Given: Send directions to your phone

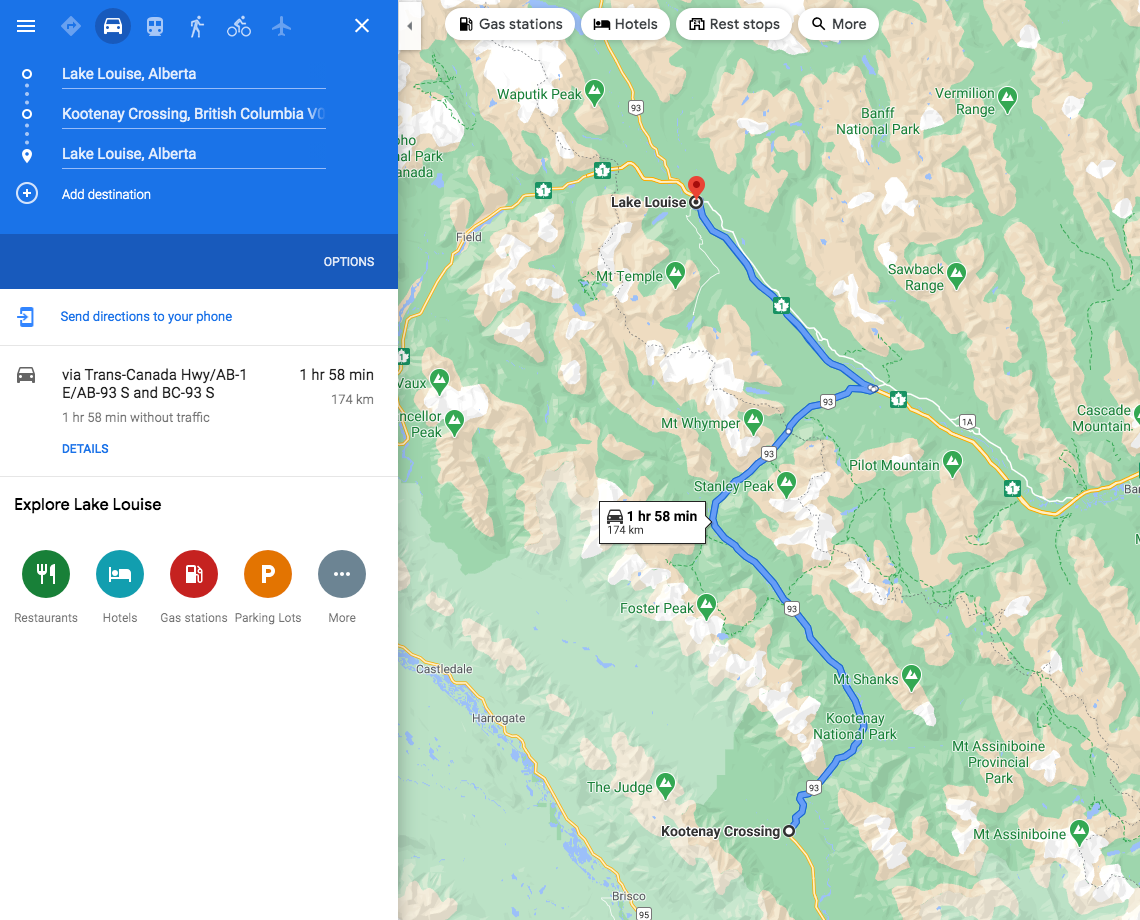Looking at the screenshot, I should (146, 316).
